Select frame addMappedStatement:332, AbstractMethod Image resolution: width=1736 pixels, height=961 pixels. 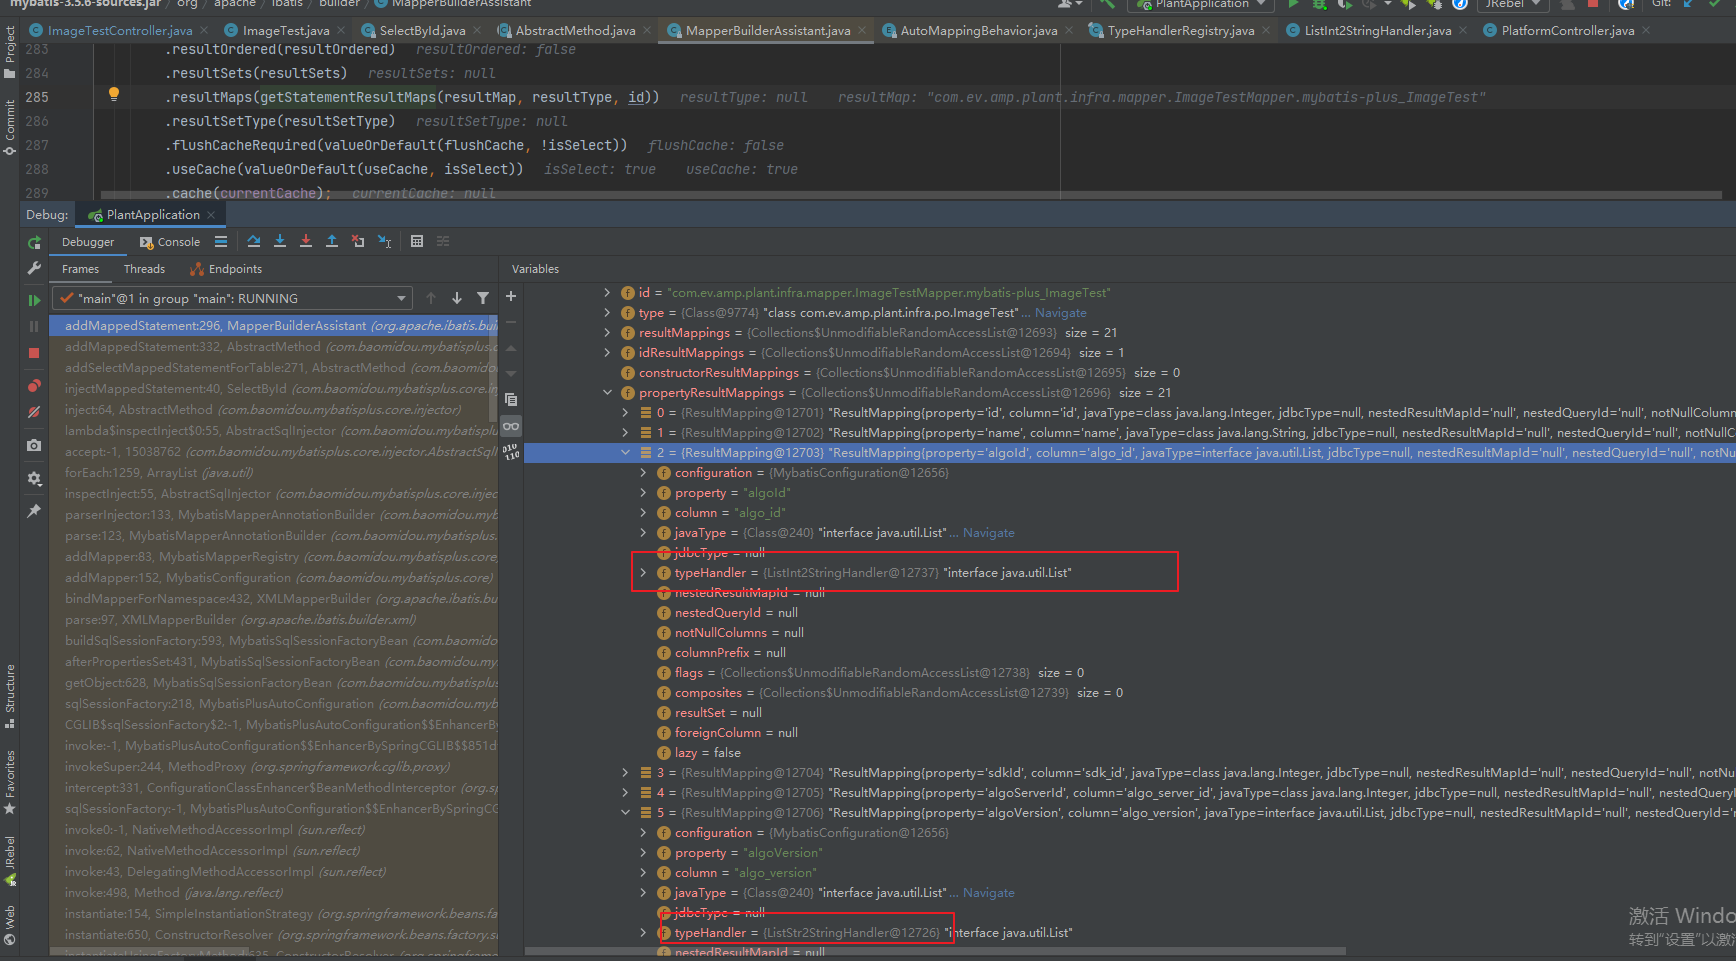click(x=274, y=347)
